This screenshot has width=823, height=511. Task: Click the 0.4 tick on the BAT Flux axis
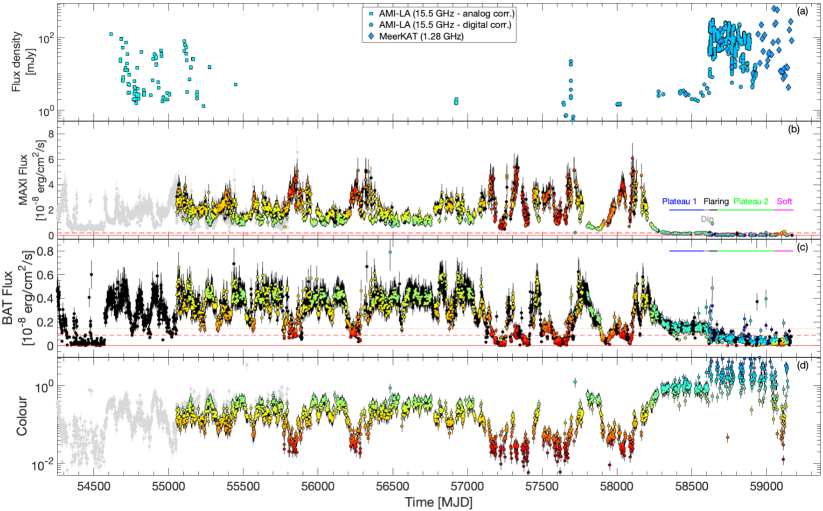[46, 298]
